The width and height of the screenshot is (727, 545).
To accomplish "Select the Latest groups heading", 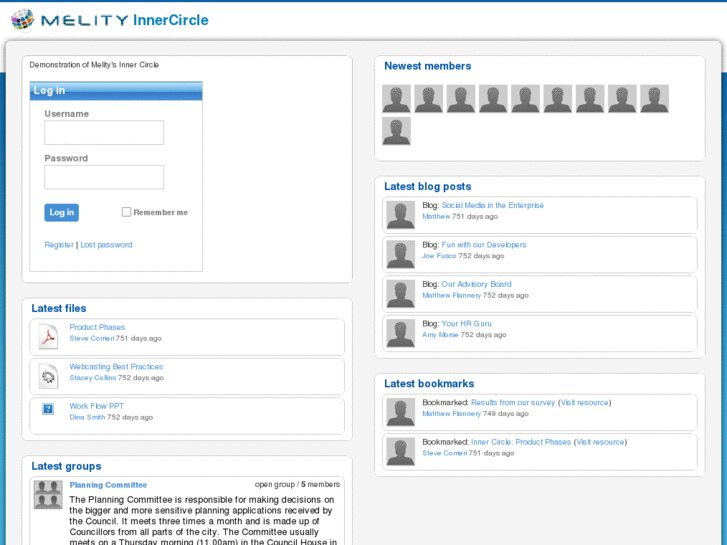I will pos(66,466).
